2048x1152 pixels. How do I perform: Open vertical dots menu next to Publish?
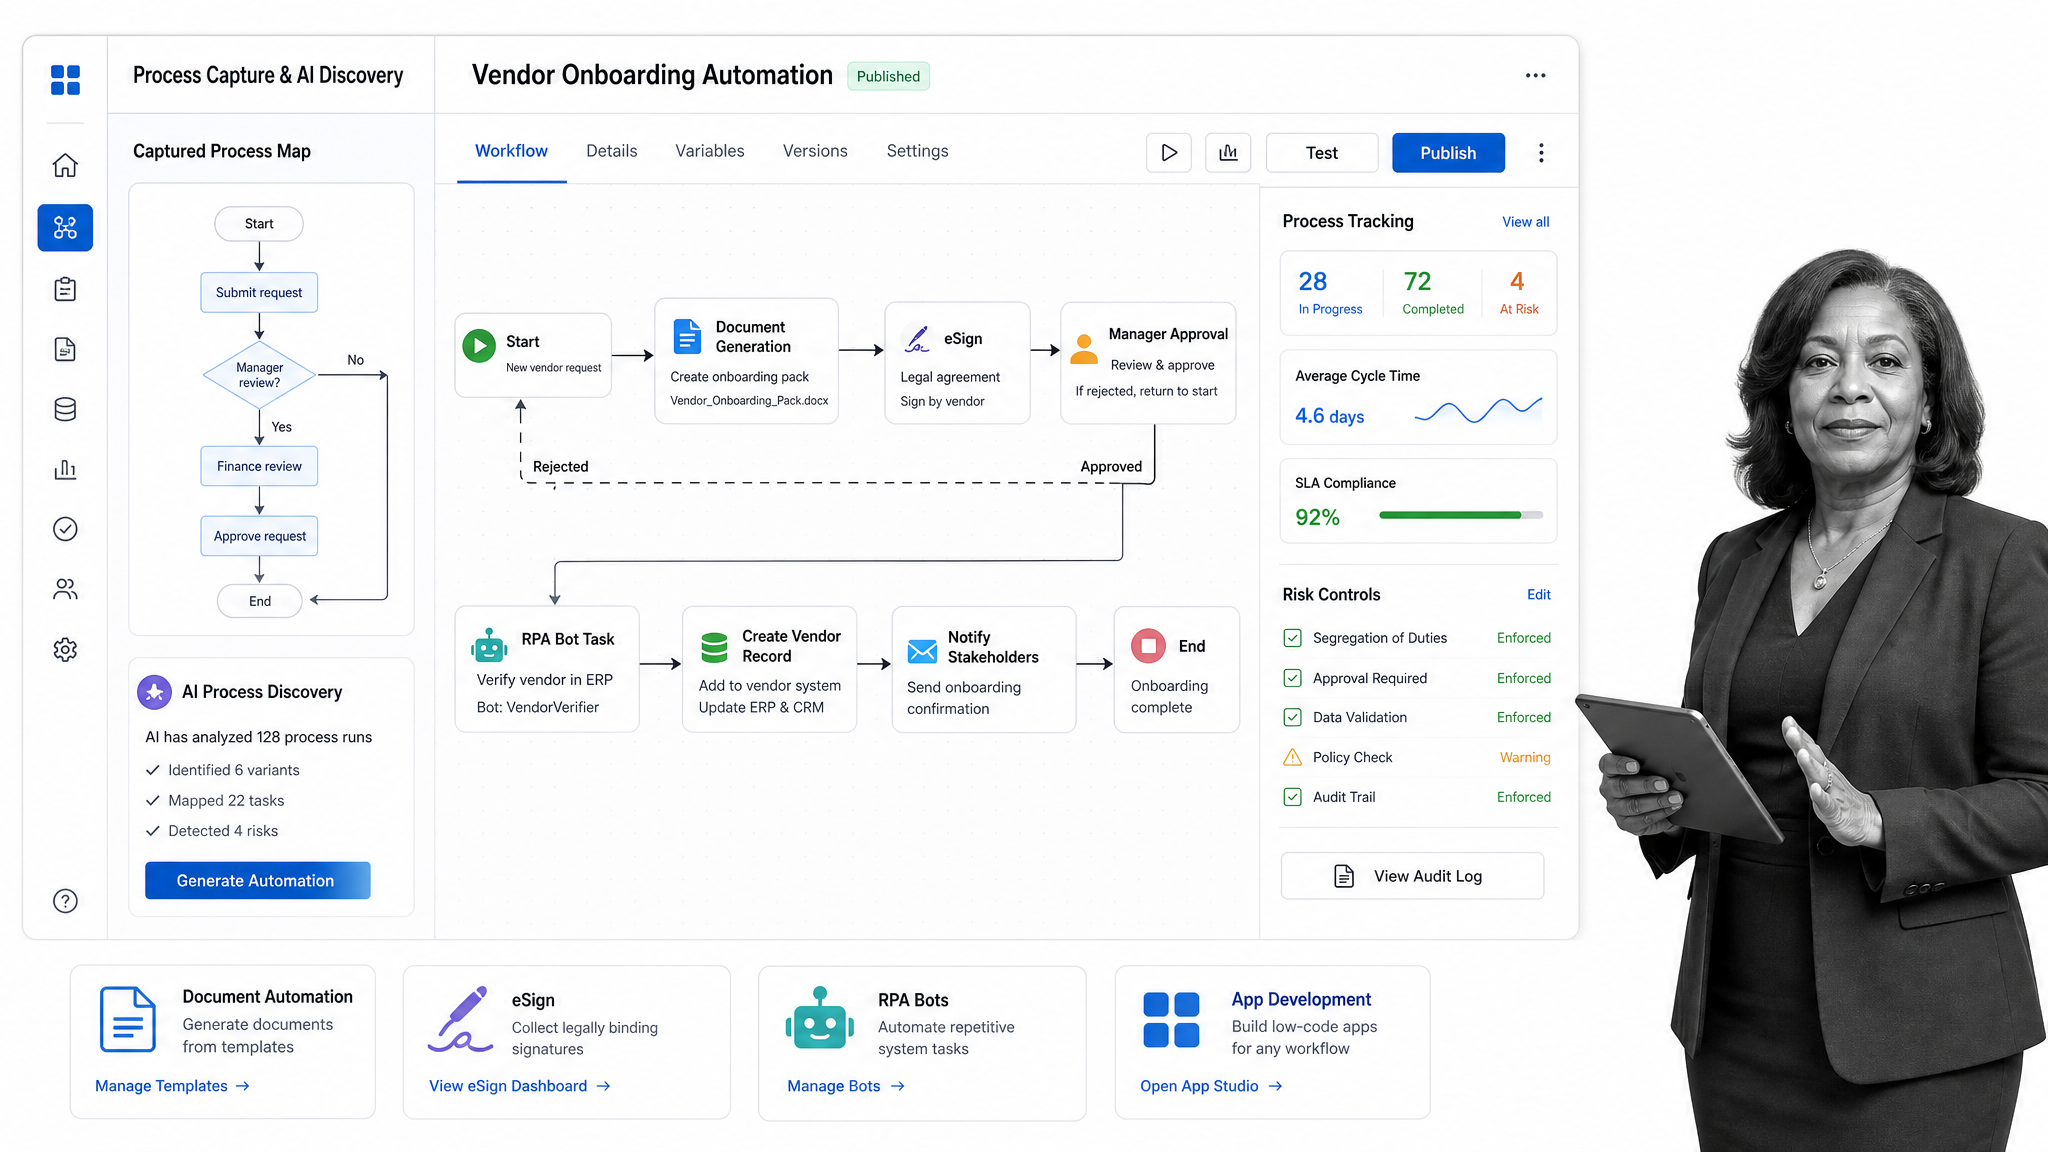pos(1541,153)
